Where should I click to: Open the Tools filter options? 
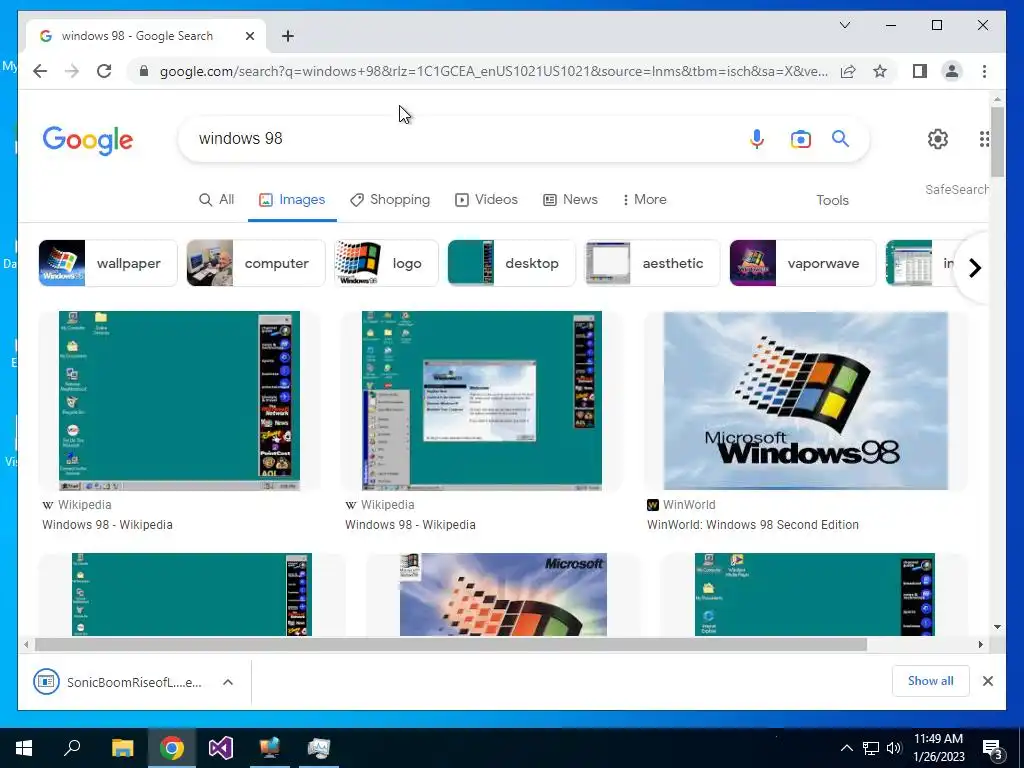[832, 200]
